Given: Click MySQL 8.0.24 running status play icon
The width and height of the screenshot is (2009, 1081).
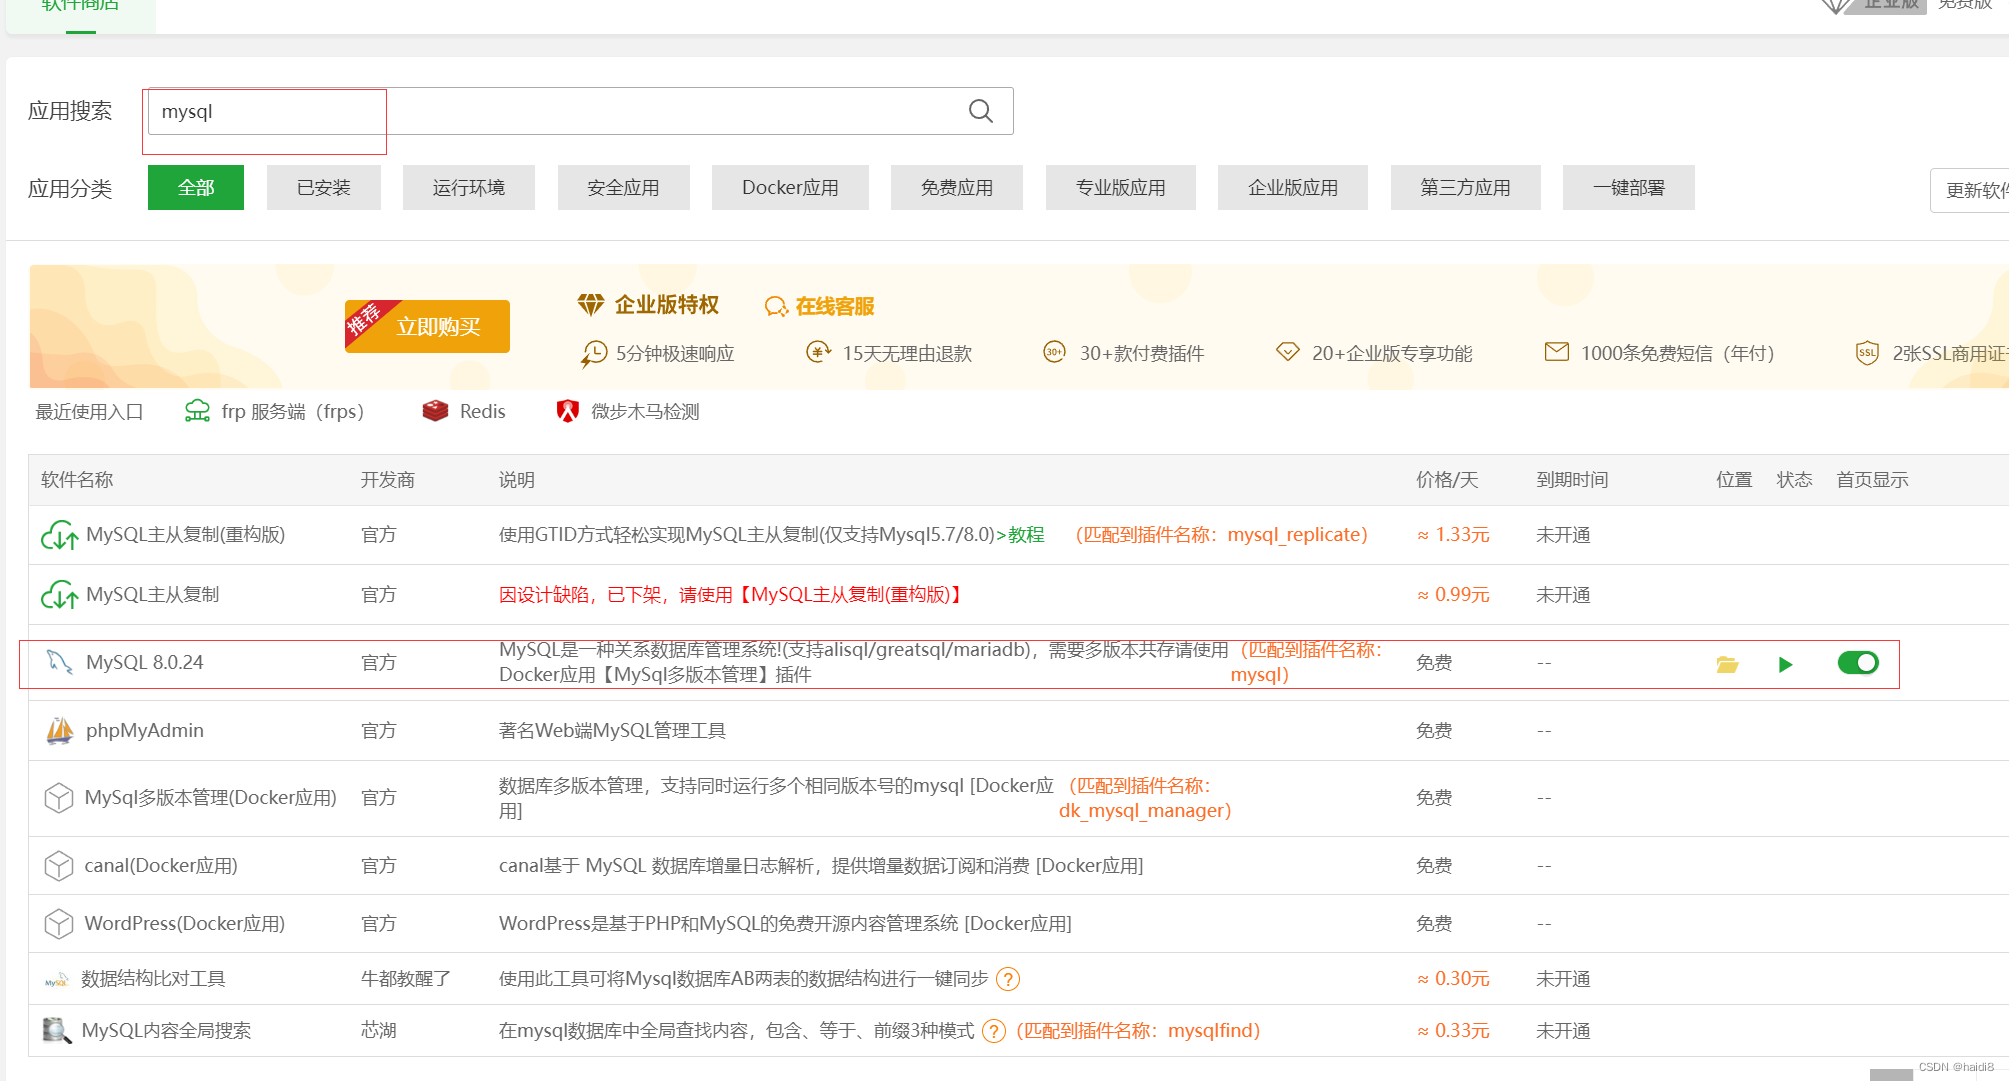Looking at the screenshot, I should click(1786, 664).
